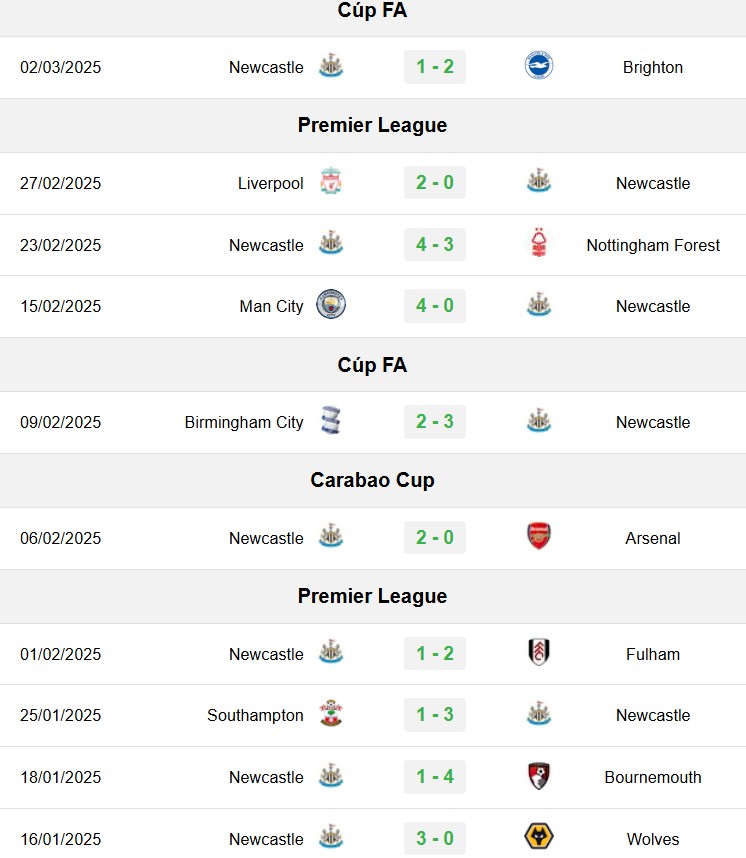Click the Nottingham Forest crest

coord(539,243)
